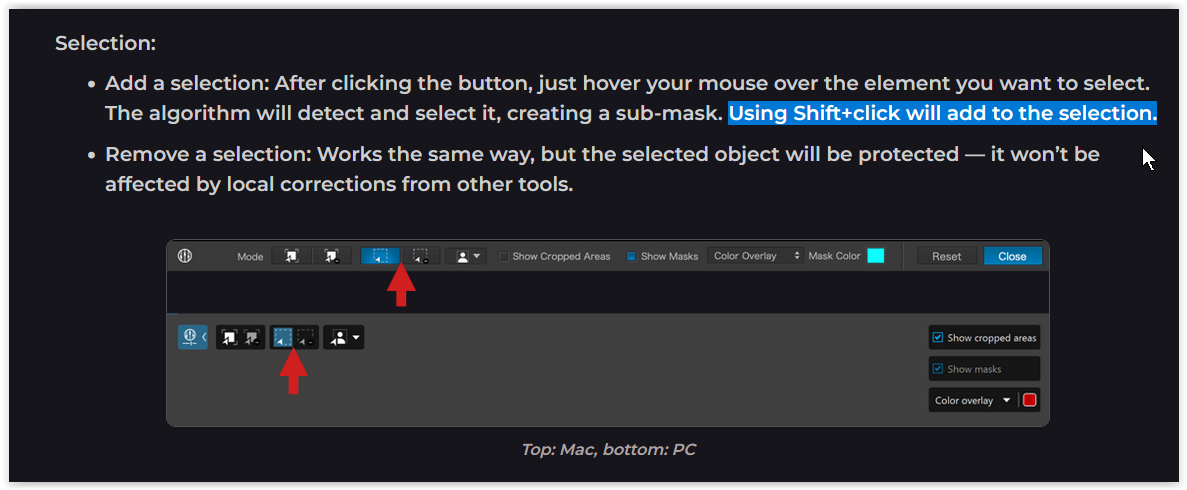Click the Reset button
The height and width of the screenshot is (490, 1187).
click(946, 256)
